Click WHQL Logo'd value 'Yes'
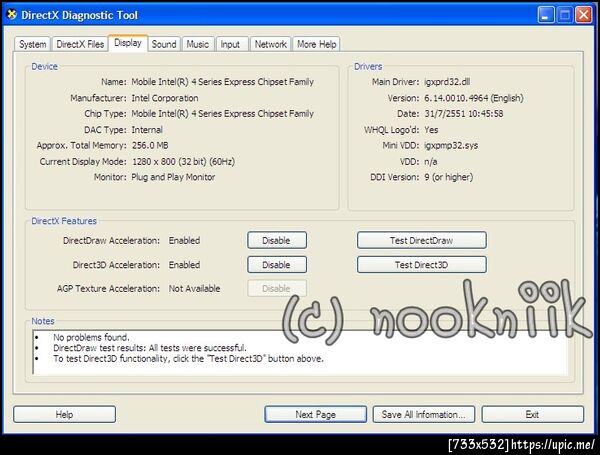Viewport: 600px width, 455px height. (431, 130)
